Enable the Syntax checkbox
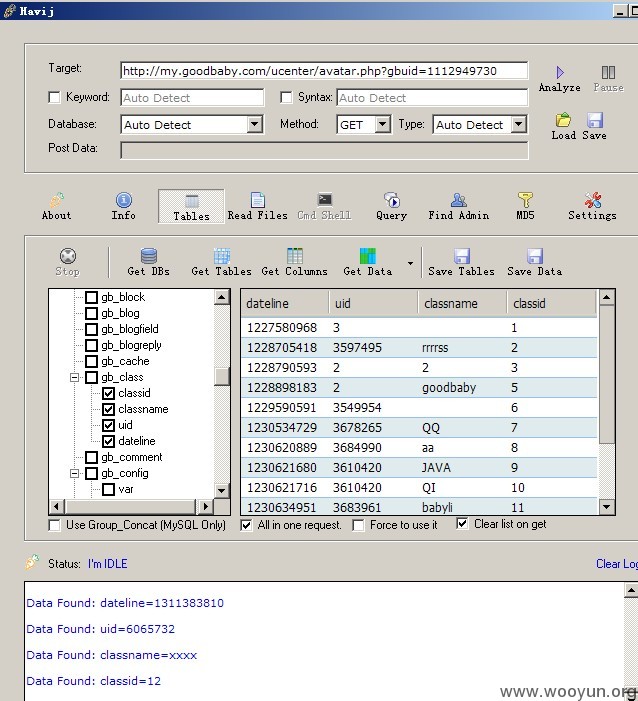Image resolution: width=638 pixels, height=701 pixels. pyautogui.click(x=286, y=97)
